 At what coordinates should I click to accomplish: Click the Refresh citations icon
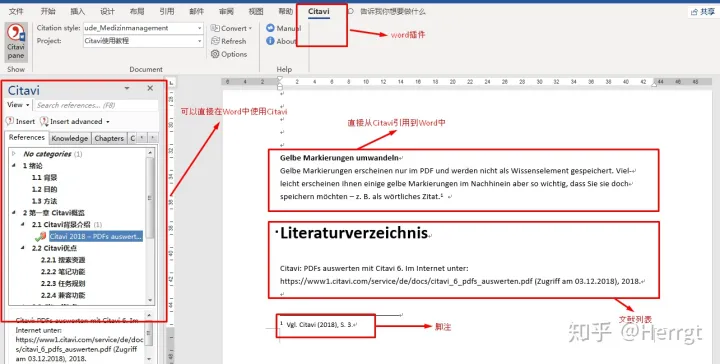[215, 41]
